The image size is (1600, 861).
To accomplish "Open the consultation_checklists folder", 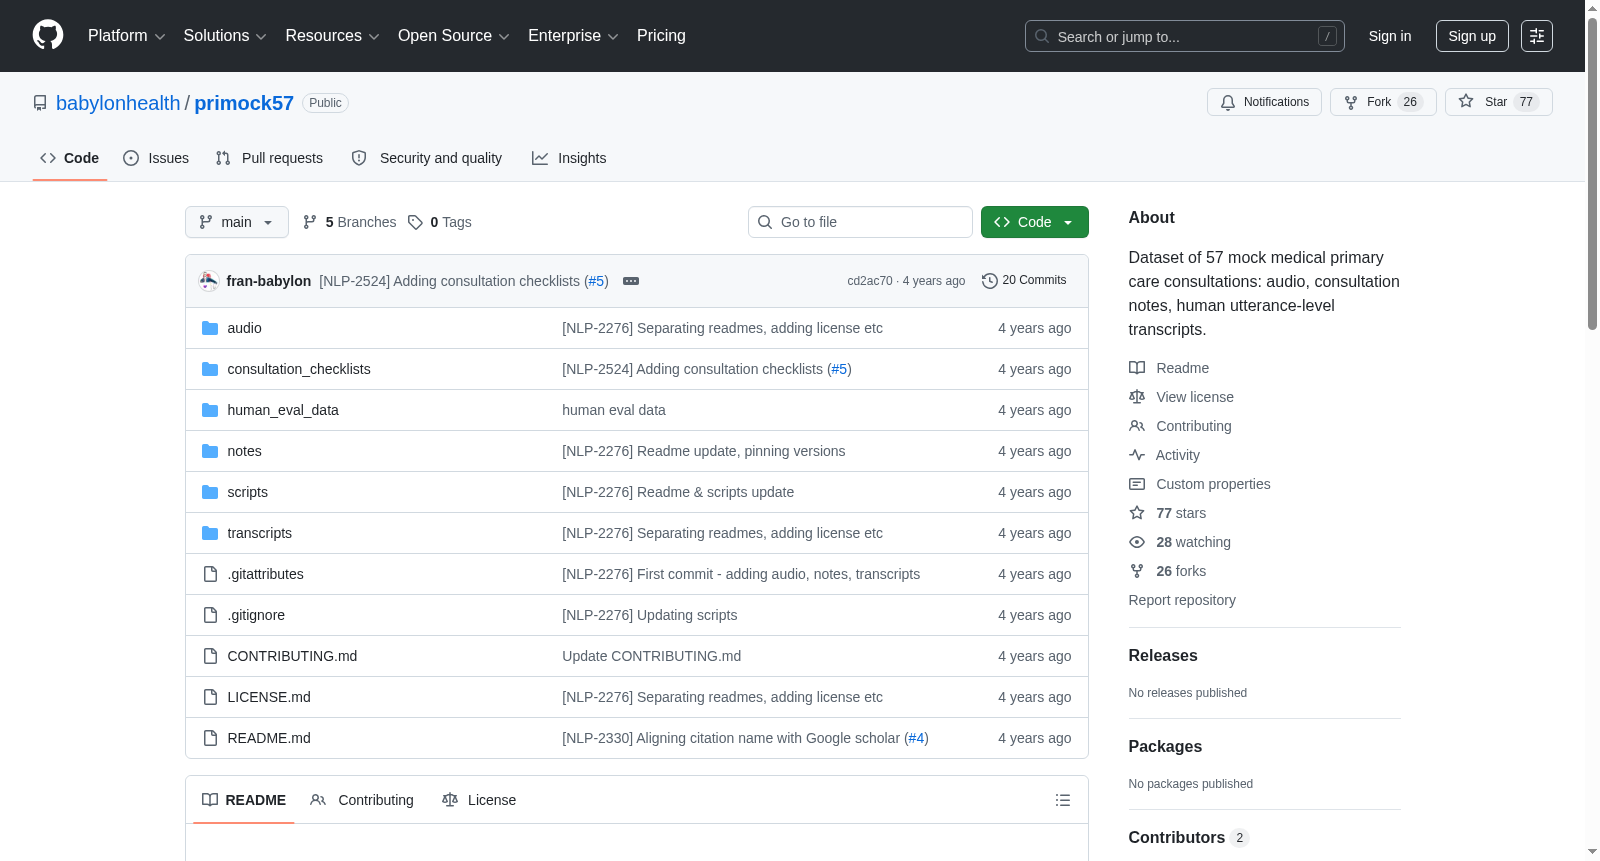I will click(299, 369).
